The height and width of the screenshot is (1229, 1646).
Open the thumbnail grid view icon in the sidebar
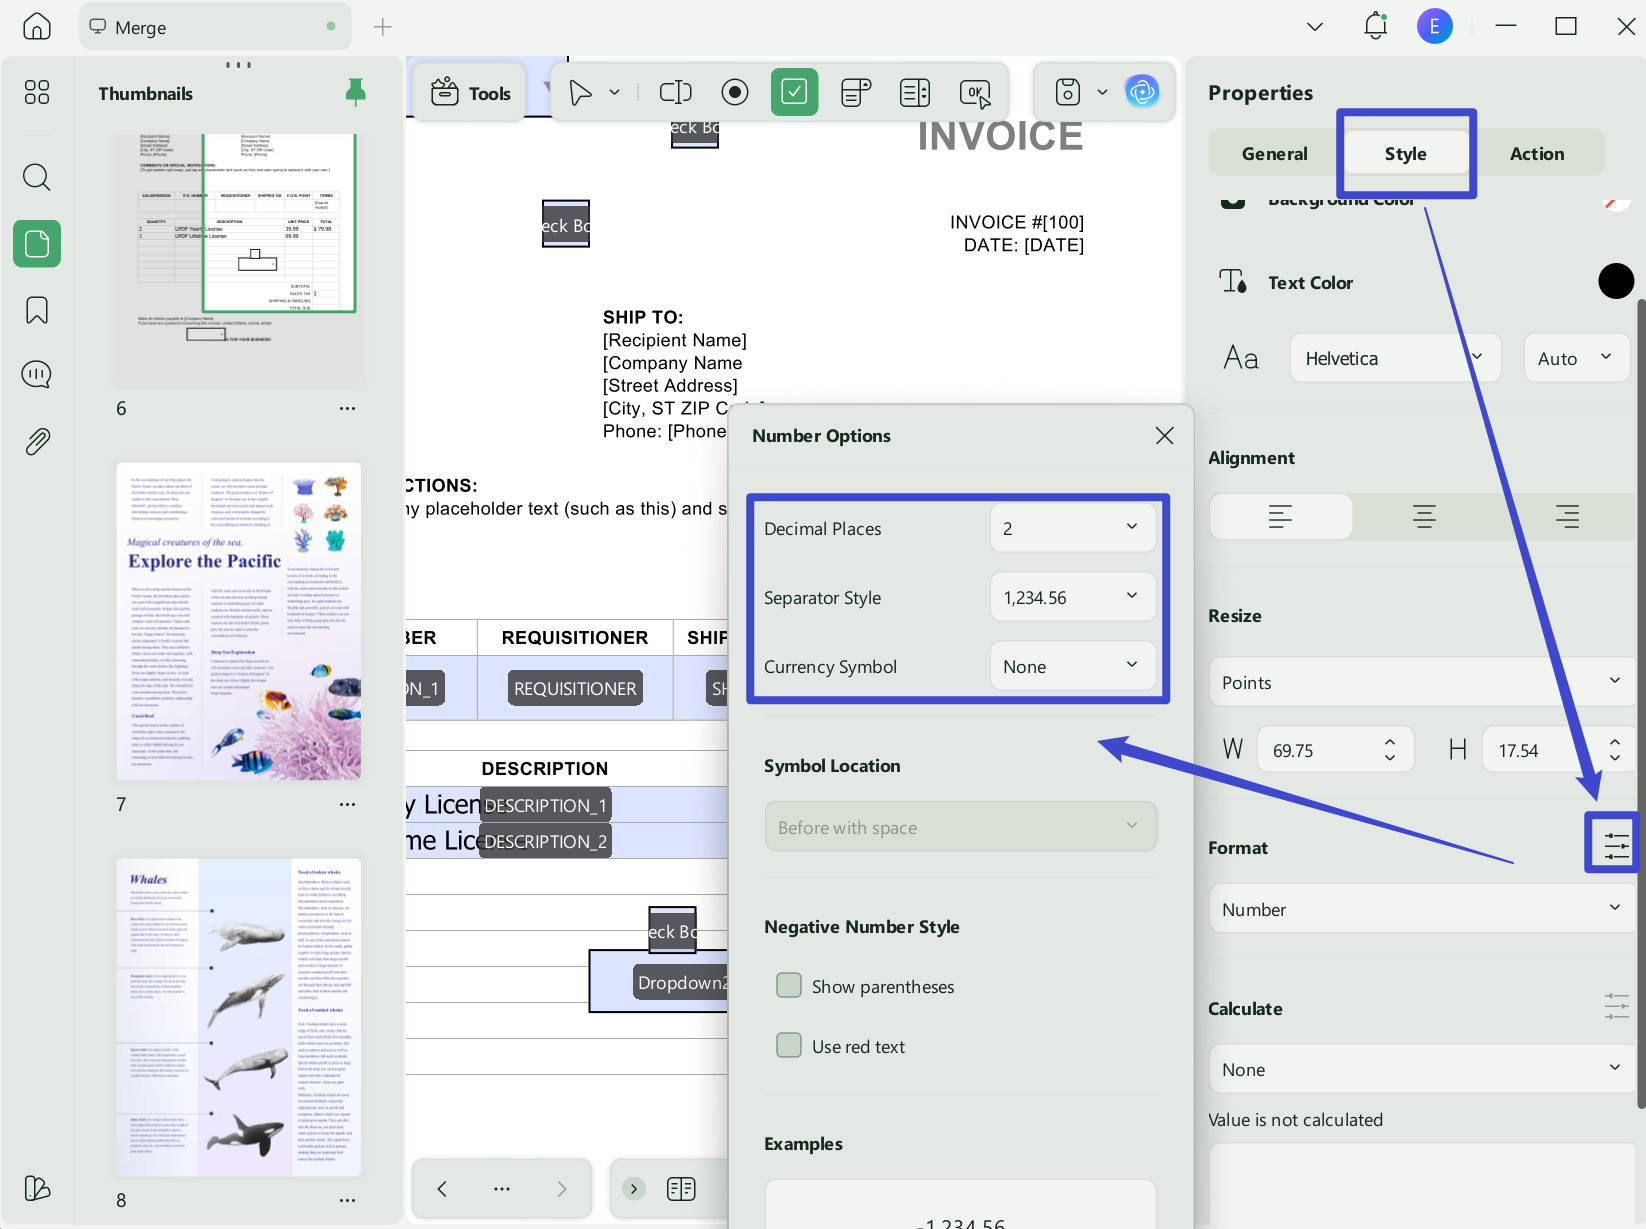37,92
